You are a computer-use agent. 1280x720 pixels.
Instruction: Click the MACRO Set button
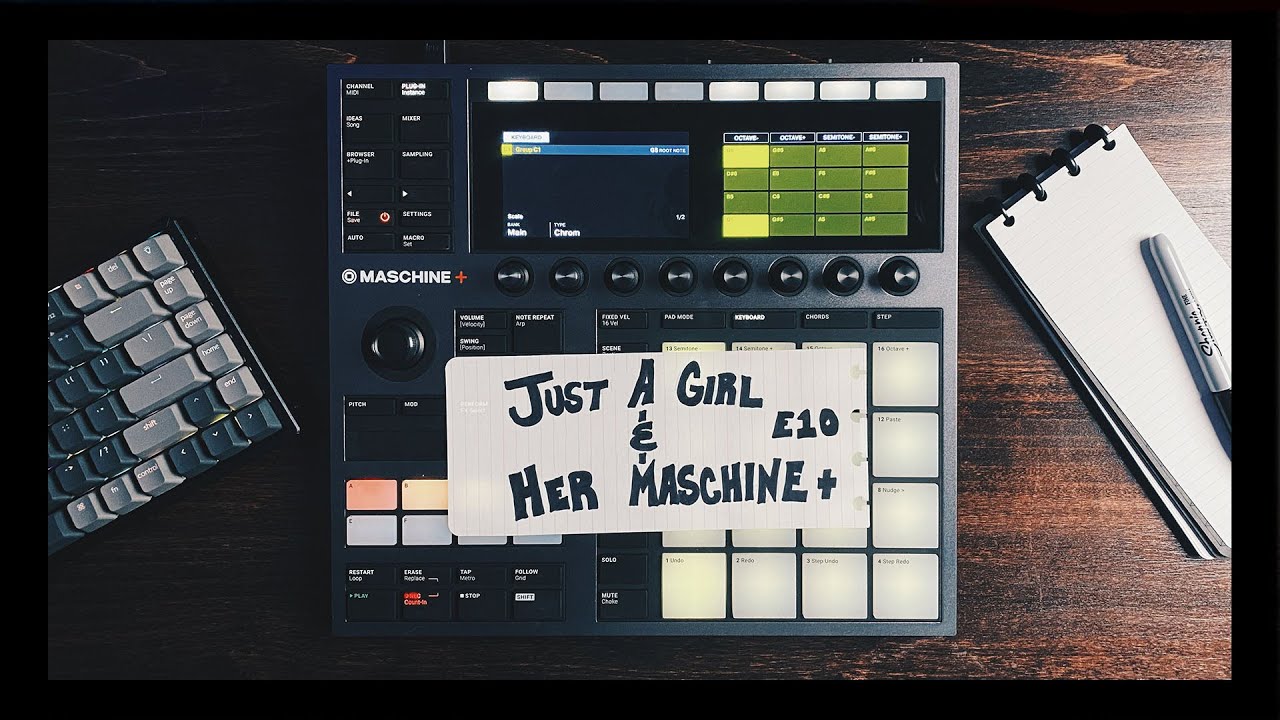point(425,241)
